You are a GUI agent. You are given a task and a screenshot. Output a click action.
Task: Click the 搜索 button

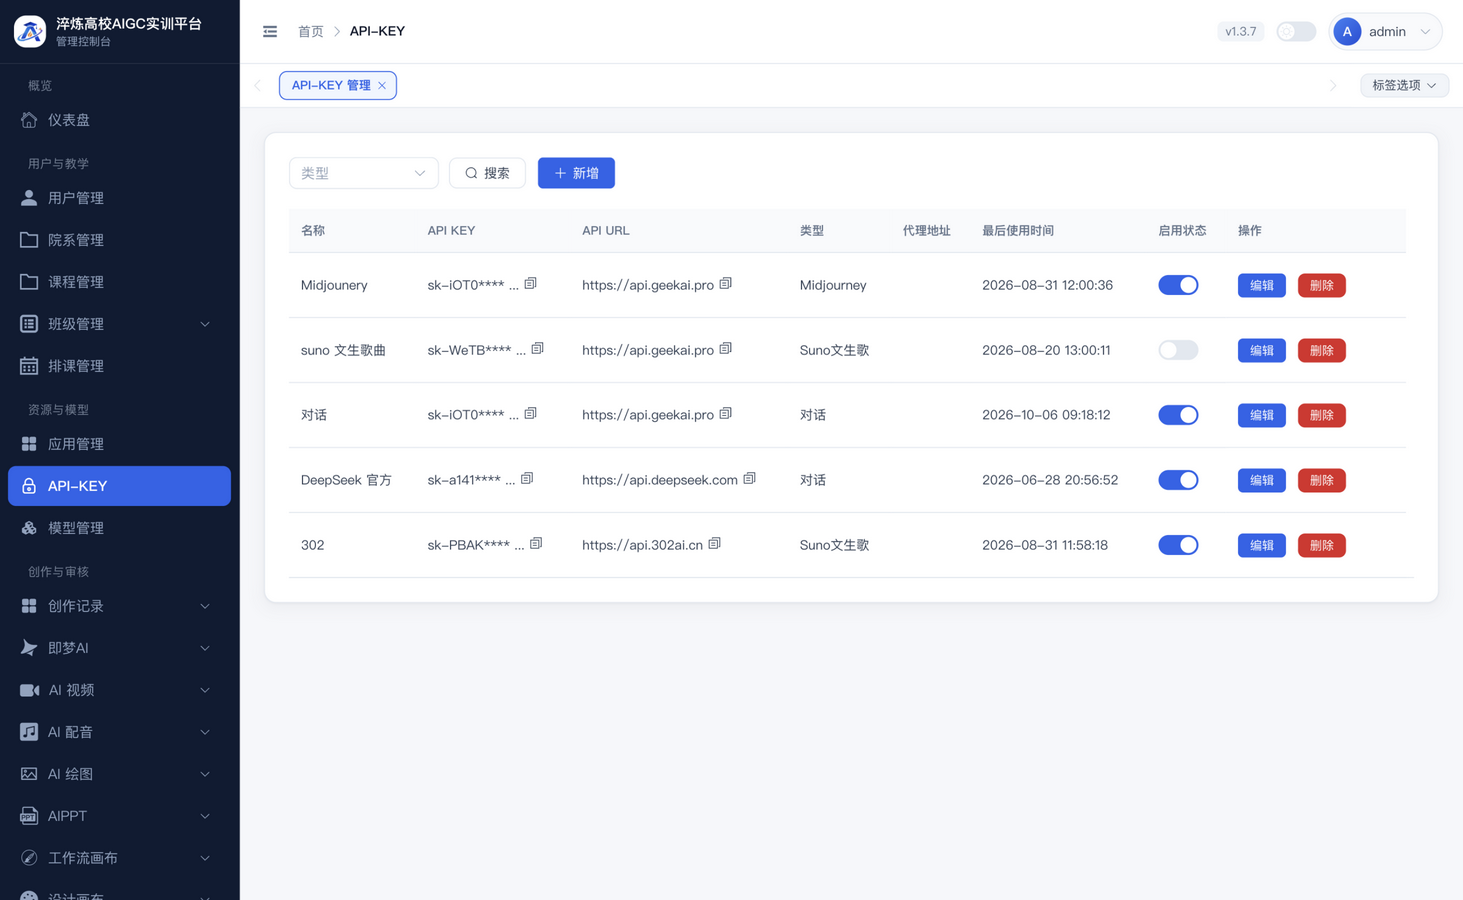487,173
